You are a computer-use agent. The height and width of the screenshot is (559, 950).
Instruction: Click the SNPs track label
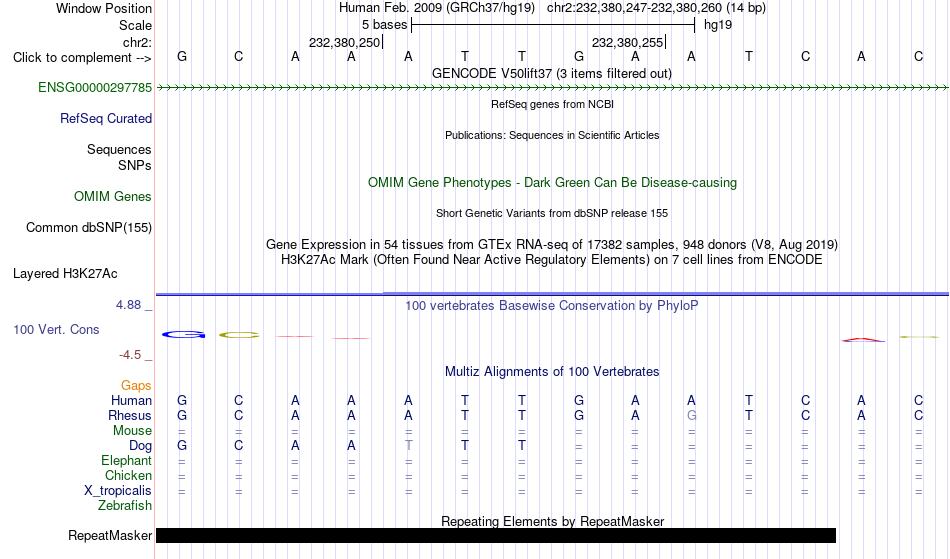pos(135,165)
